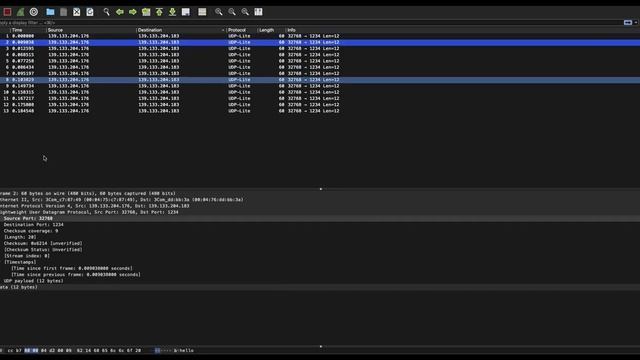Toggle packet list colorization icon
Viewport: 640px width, 360px height.
[202, 12]
